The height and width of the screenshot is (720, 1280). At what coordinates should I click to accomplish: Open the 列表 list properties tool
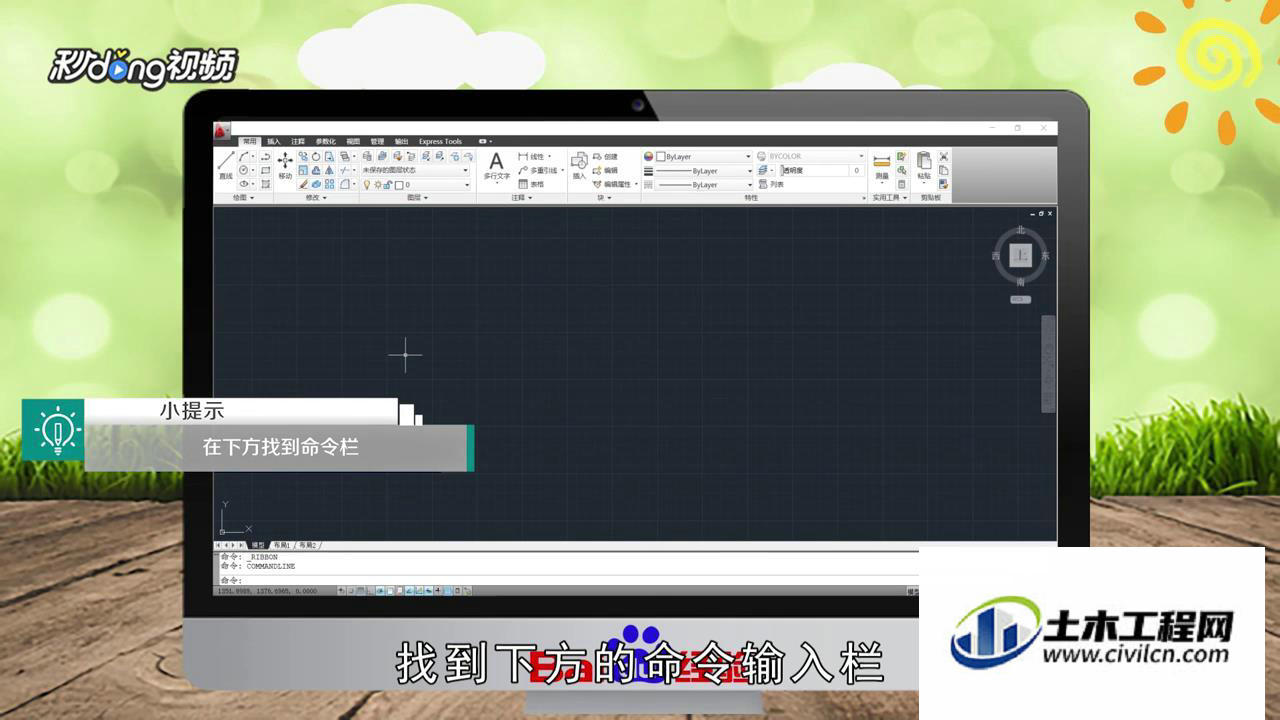pos(771,184)
